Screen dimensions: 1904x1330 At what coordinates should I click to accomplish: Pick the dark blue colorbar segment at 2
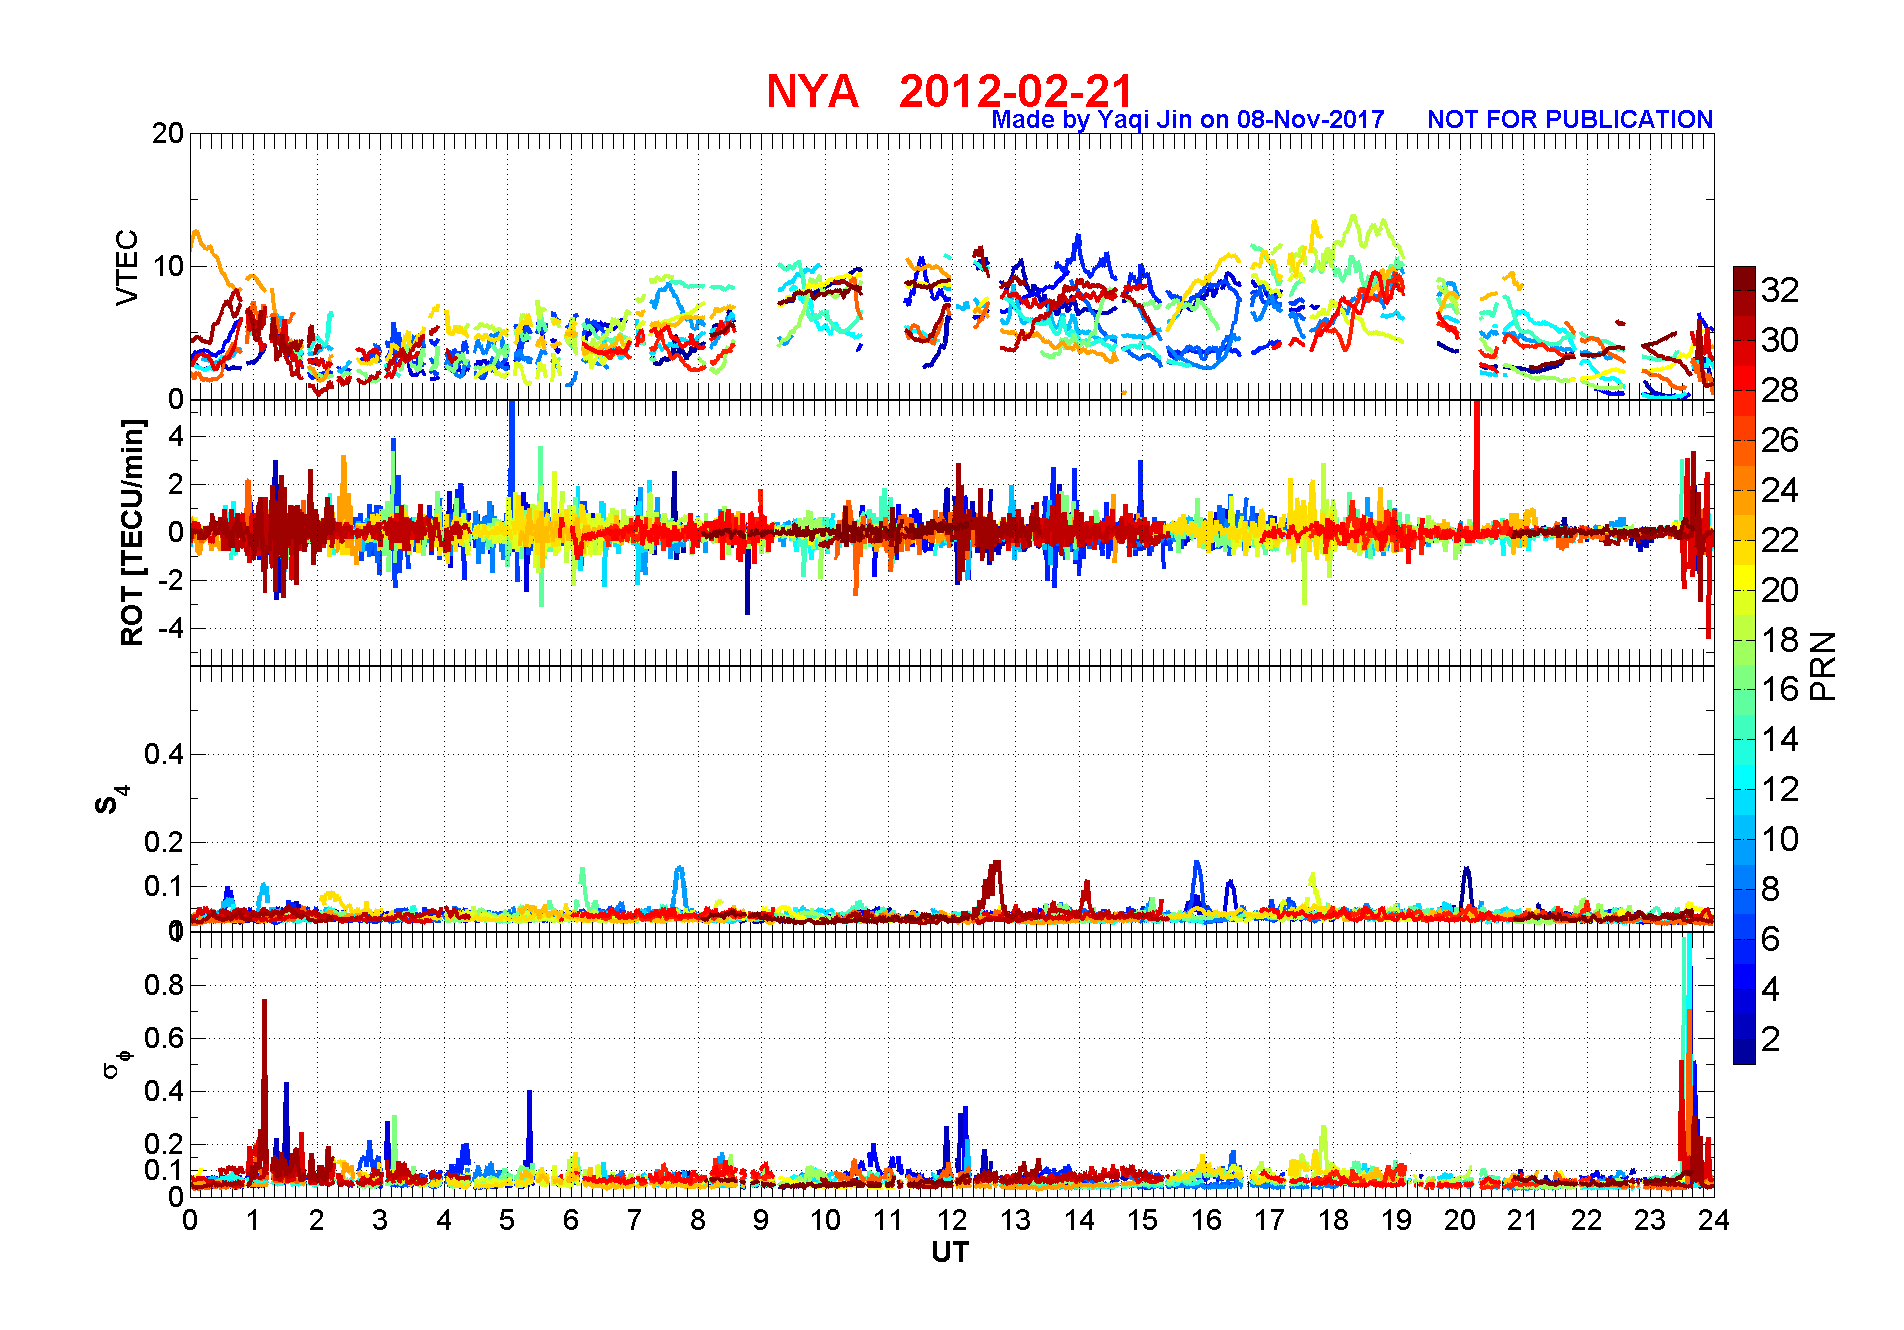pyautogui.click(x=1744, y=1040)
